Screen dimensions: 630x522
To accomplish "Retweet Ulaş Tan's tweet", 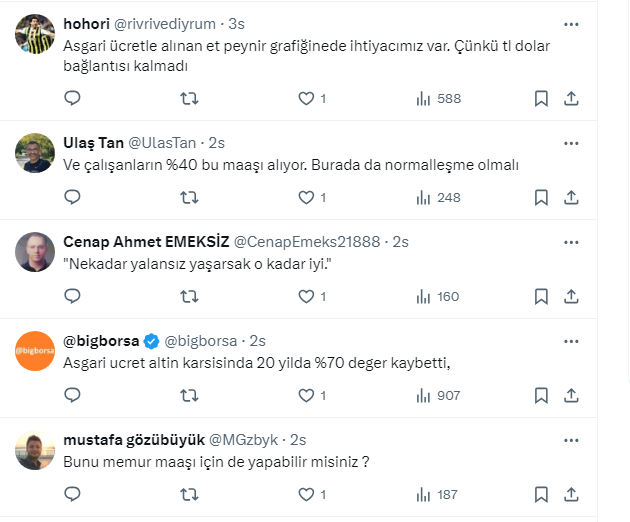I will (x=188, y=197).
